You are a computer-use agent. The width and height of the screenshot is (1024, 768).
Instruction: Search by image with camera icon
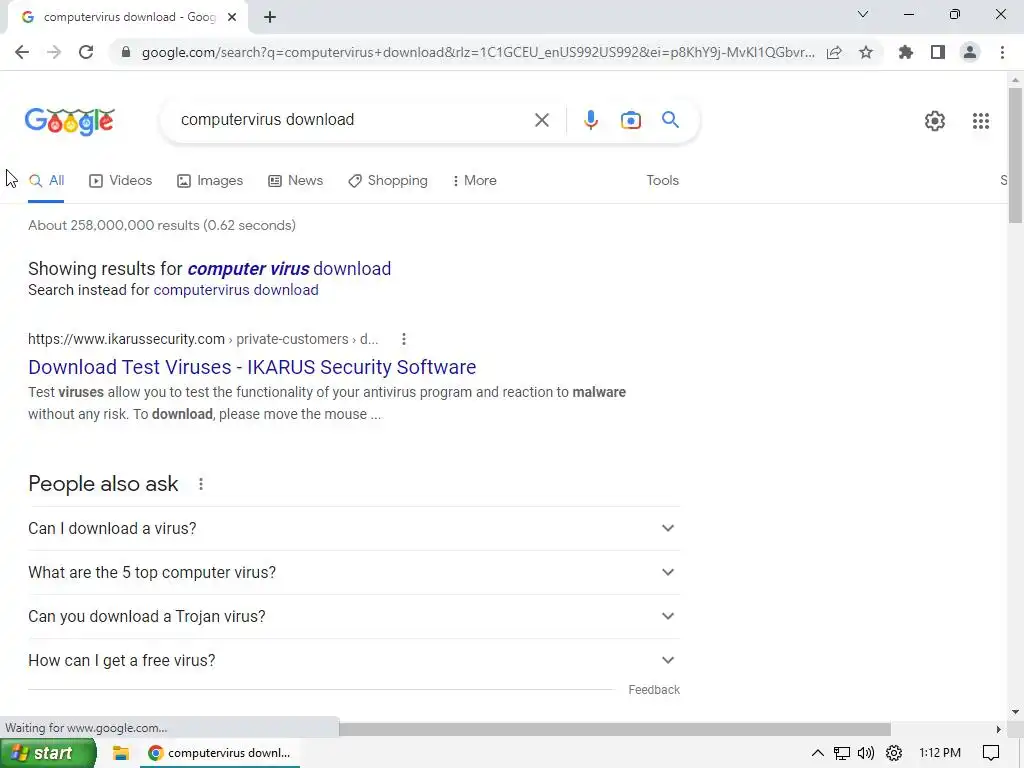630,120
